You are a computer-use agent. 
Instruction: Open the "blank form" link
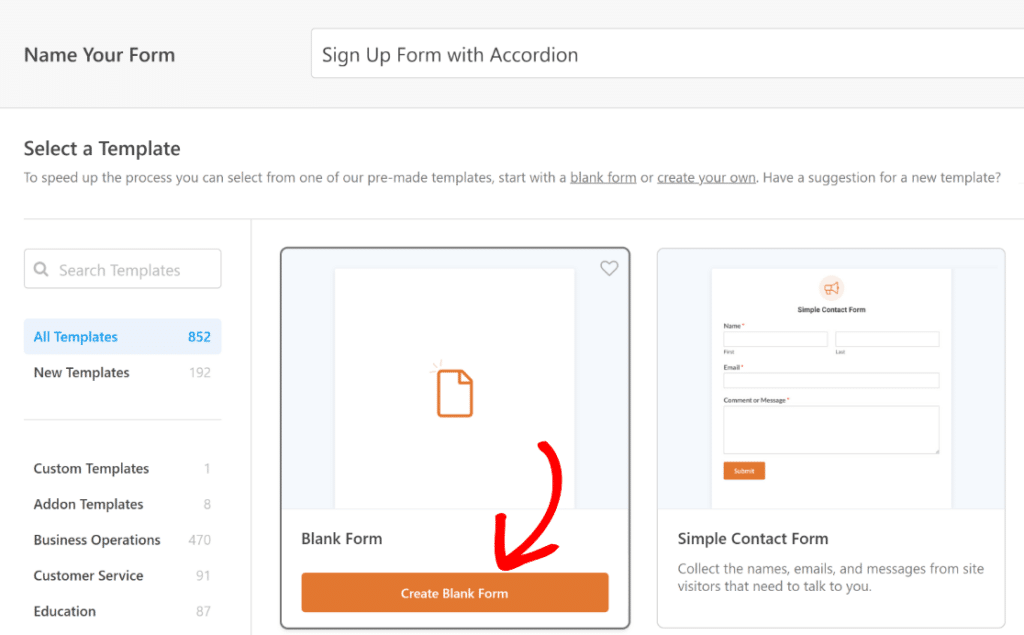(x=603, y=177)
